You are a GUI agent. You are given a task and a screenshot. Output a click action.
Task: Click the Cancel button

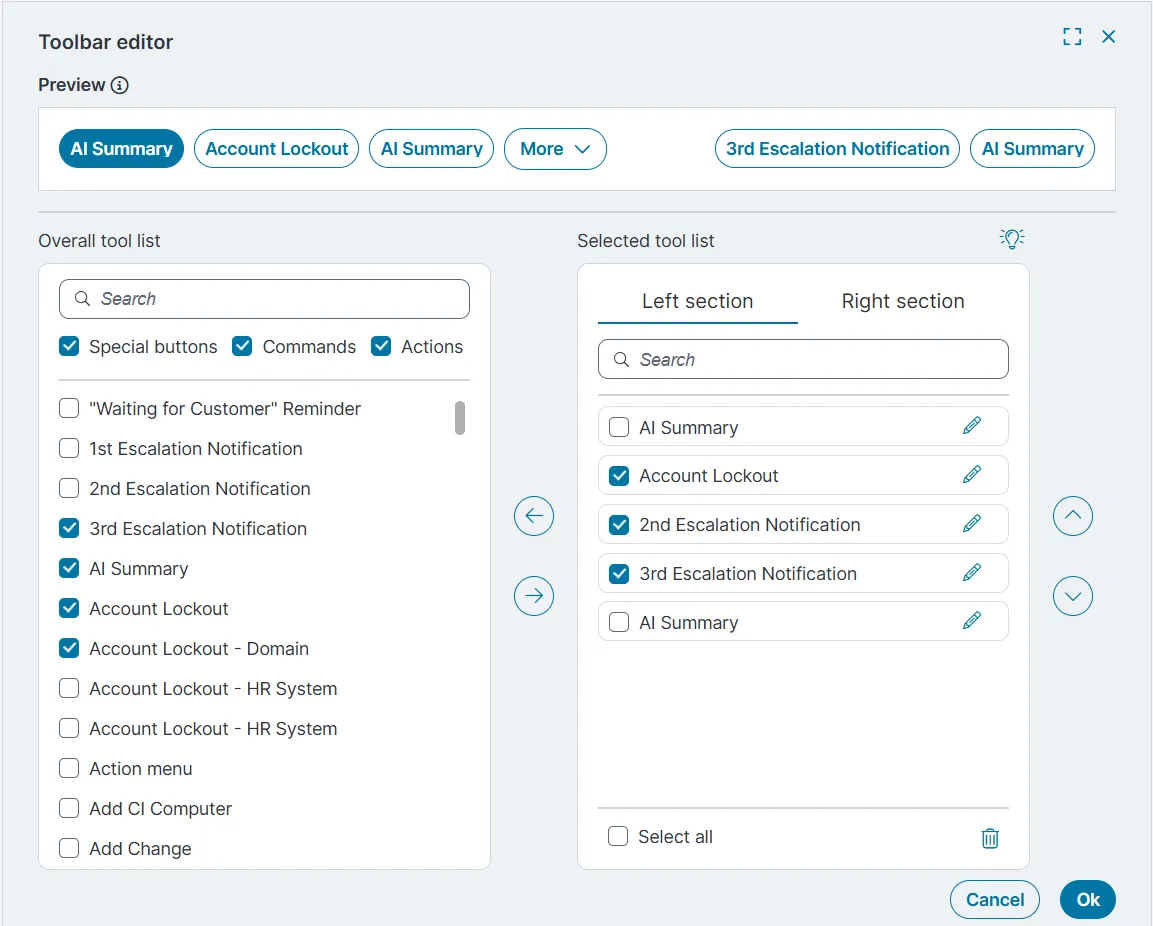click(x=995, y=900)
